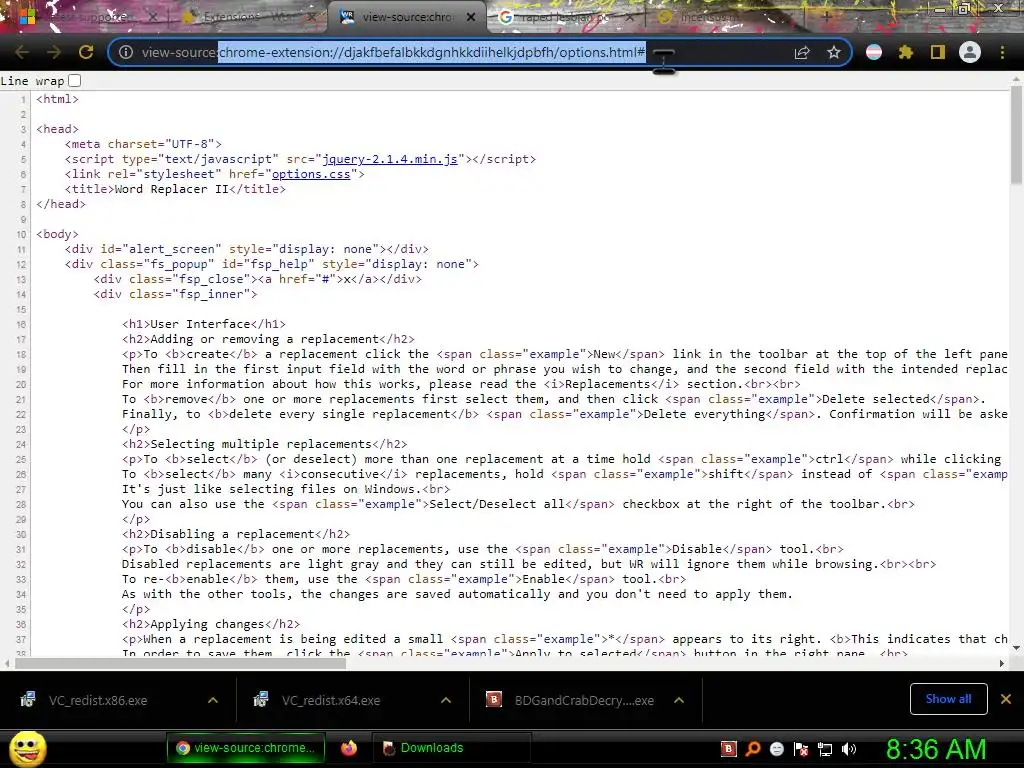
Task: Click the scroll-up arrow of vertical scrollbar
Action: click(1016, 79)
